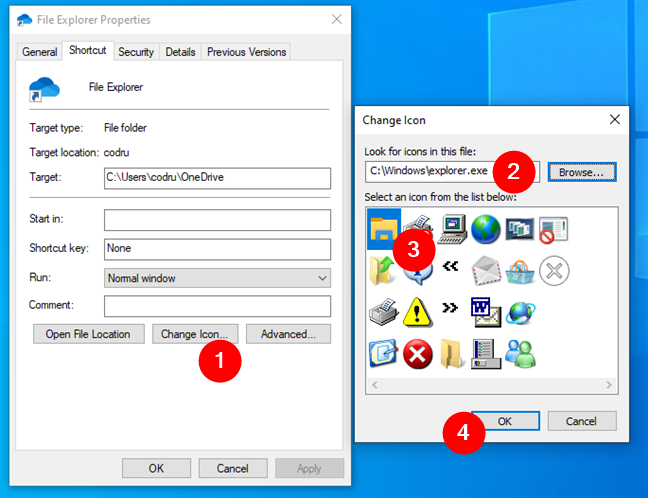Click the empty Comment field
648x498 pixels.
[217, 306]
